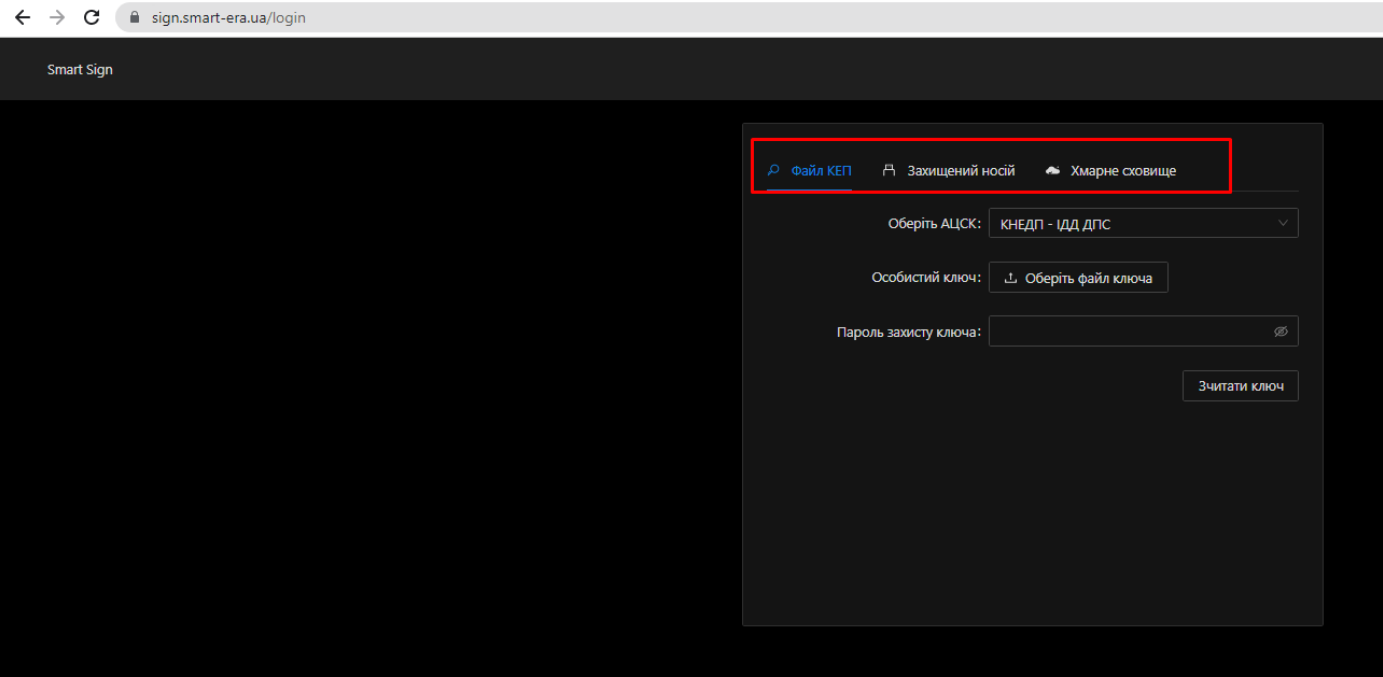This screenshot has height=677, width=1383.
Task: Toggle password visibility eye icon
Action: (1280, 332)
